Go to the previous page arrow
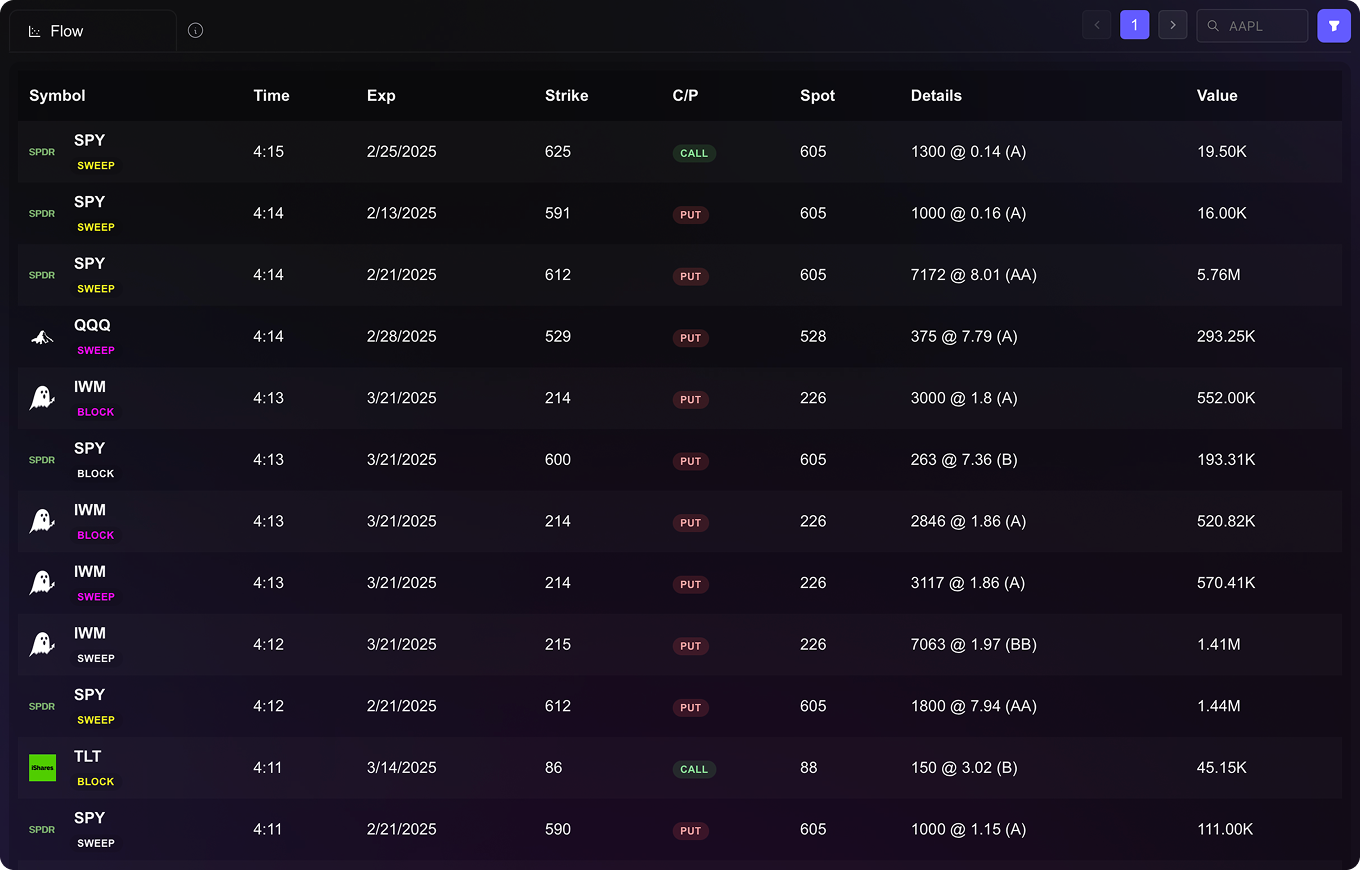Image resolution: width=1360 pixels, height=870 pixels. point(1096,26)
